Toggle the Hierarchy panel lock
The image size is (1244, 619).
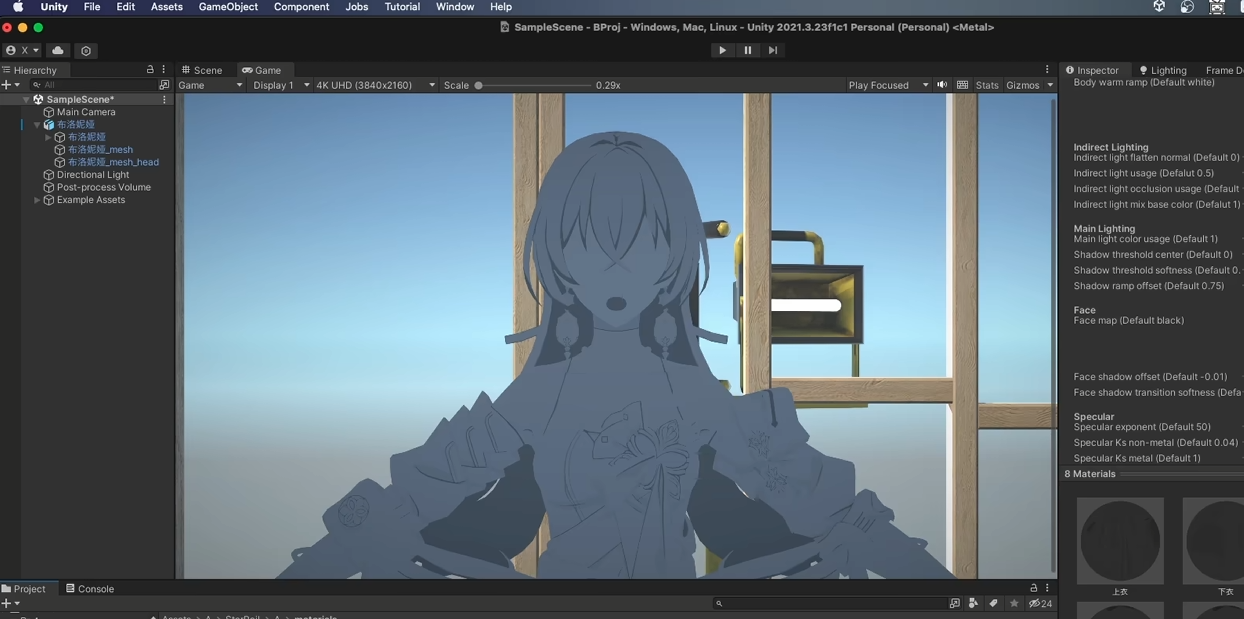click(150, 70)
